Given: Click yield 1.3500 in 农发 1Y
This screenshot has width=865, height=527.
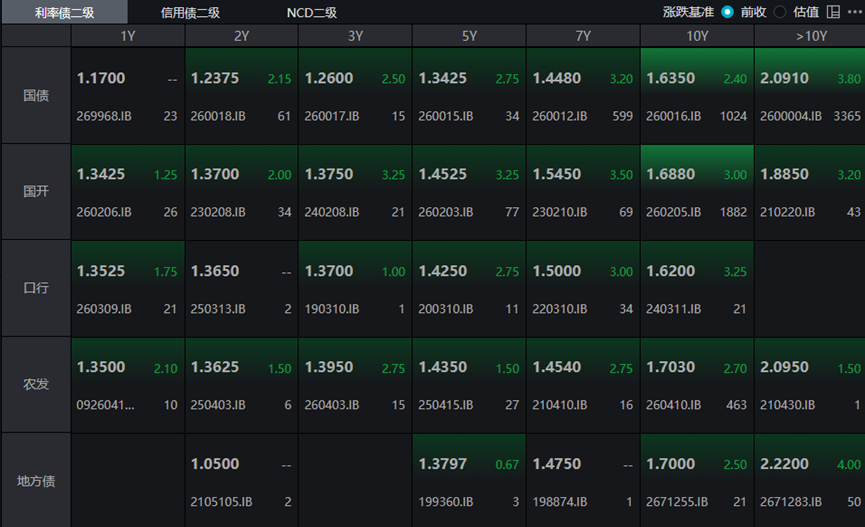Looking at the screenshot, I should pos(101,367).
